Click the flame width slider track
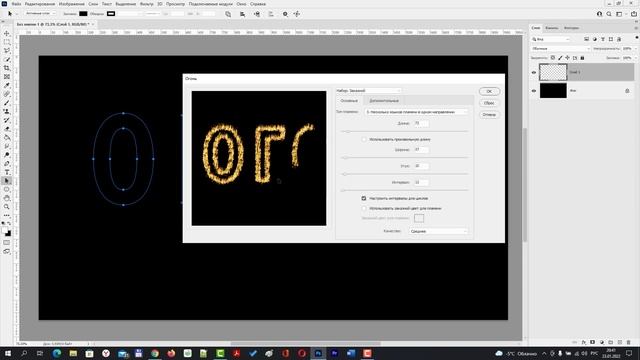This screenshot has width=640, height=360. coord(405,158)
